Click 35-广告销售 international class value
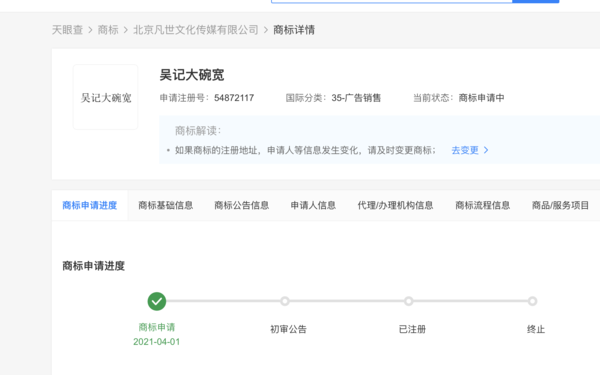The width and height of the screenshot is (600, 375). tap(356, 98)
